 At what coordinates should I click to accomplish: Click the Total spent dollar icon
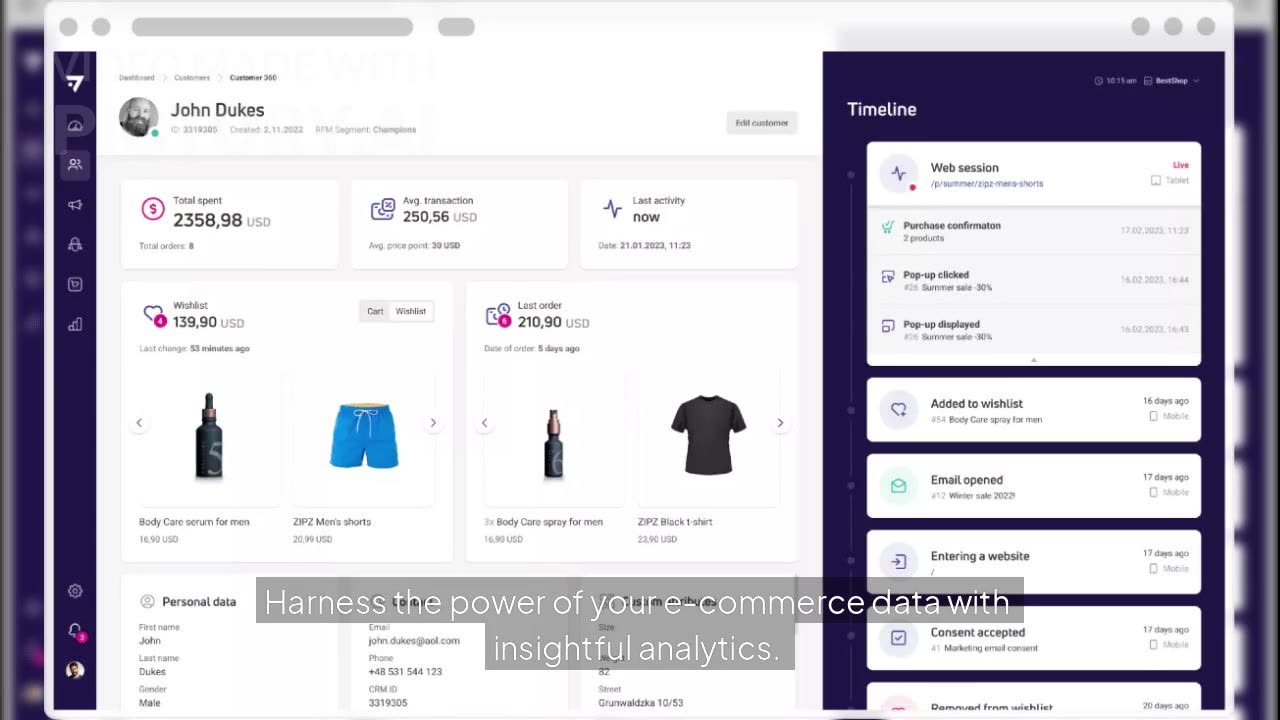coord(152,208)
